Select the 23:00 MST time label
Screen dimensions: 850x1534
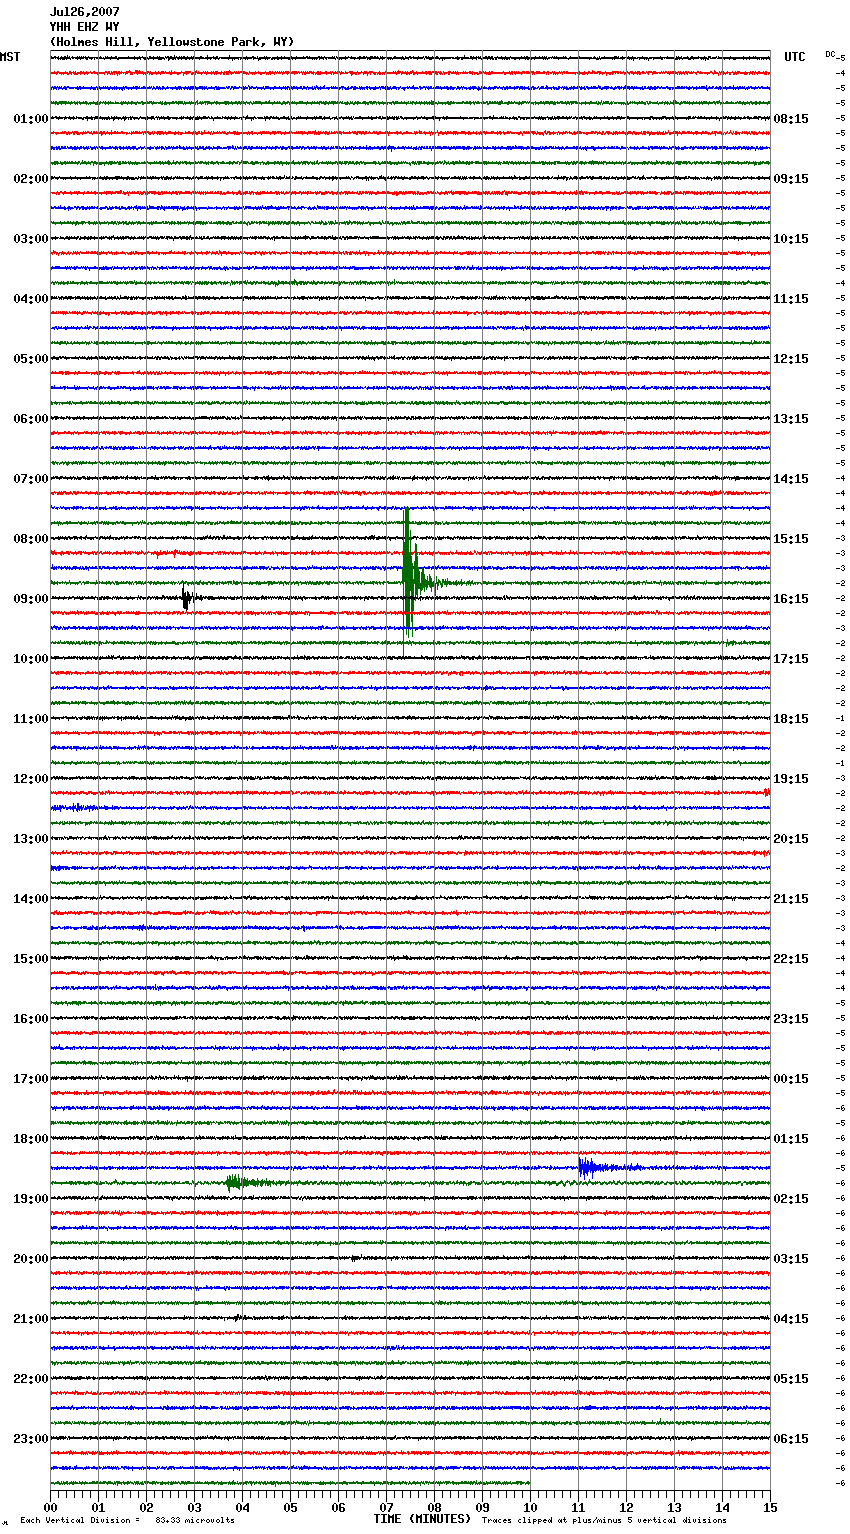tap(31, 1439)
